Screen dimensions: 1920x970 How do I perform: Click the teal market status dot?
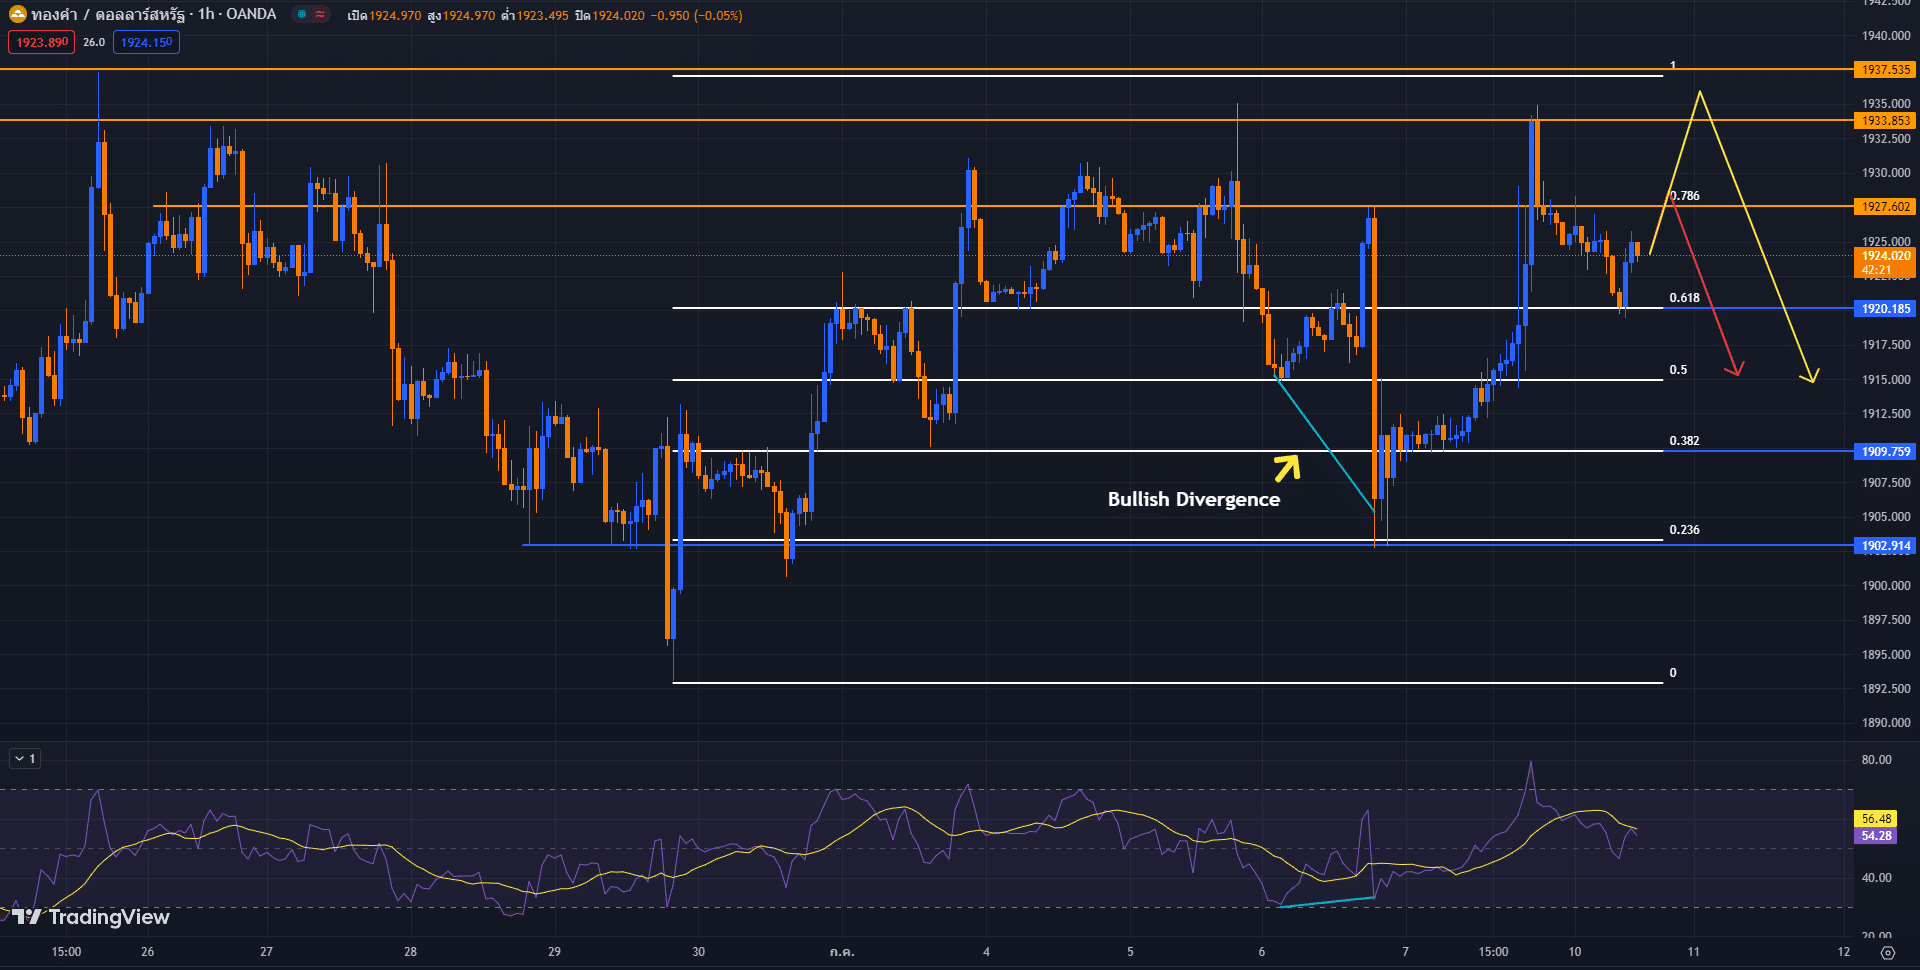301,14
